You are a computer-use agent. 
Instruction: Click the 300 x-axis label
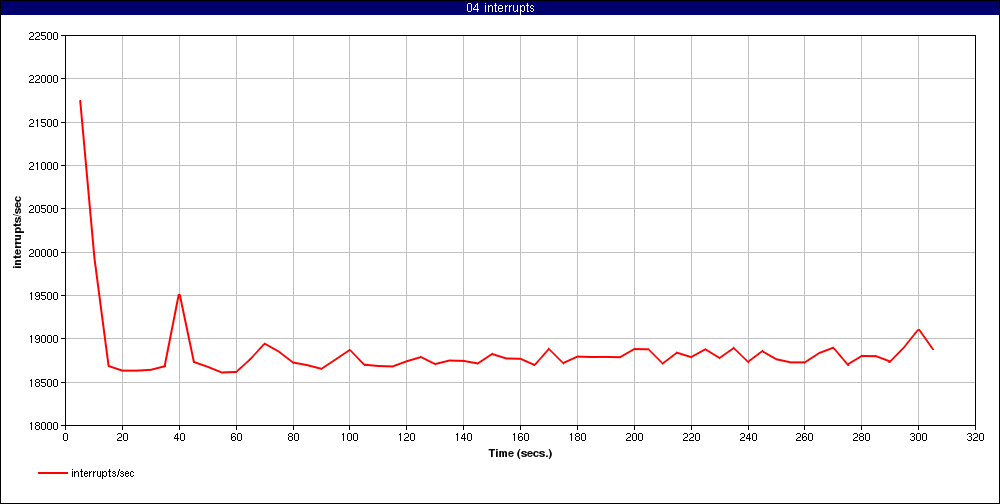918,438
